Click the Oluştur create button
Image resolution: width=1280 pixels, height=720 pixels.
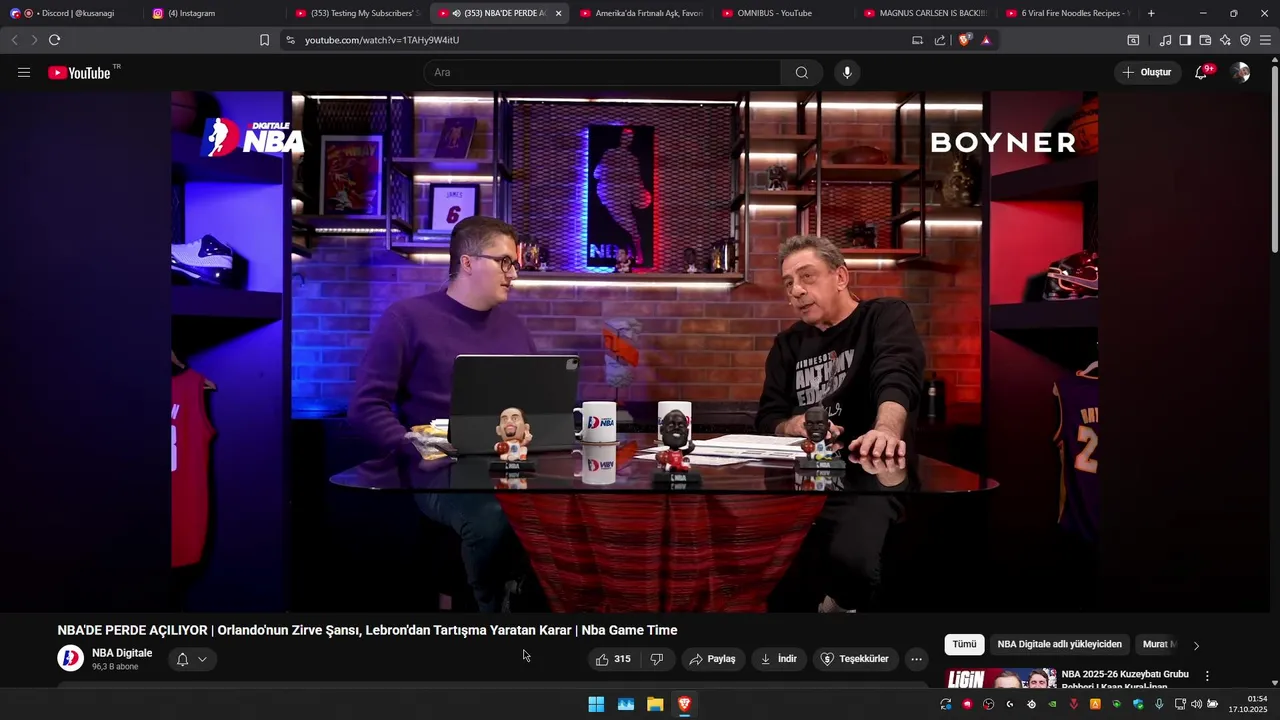point(1147,72)
